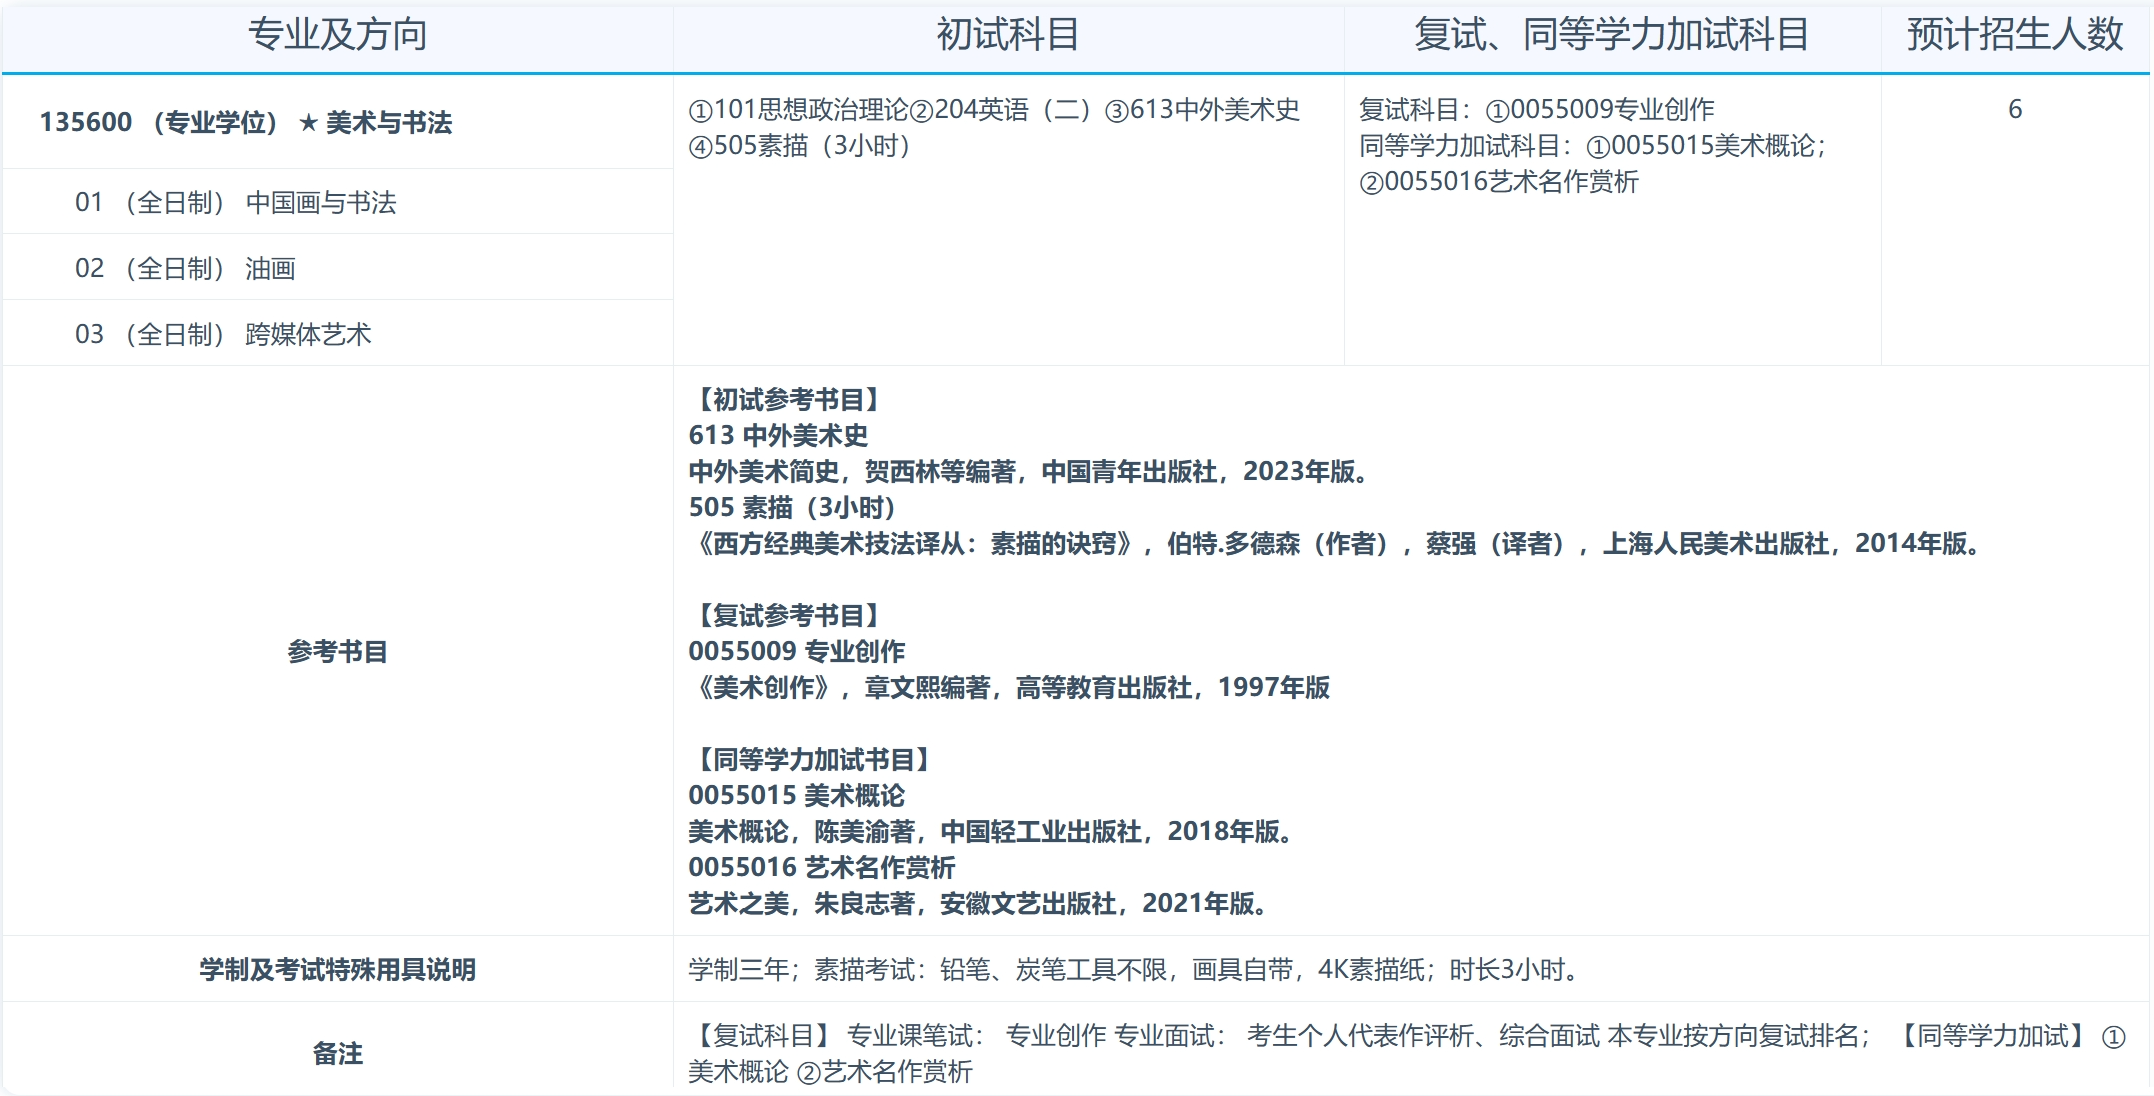This screenshot has width=2154, height=1096.
Task: Click the 参考书目 row label
Action: tap(338, 652)
